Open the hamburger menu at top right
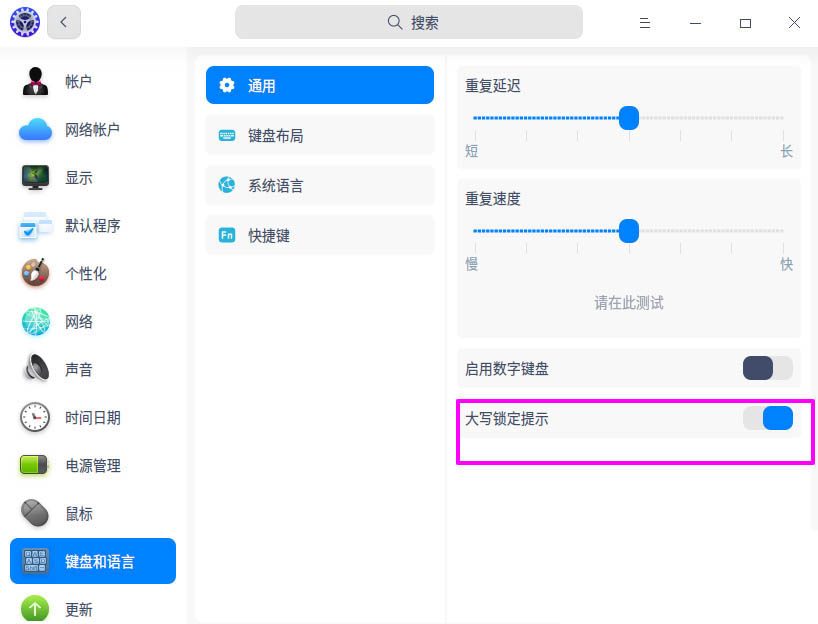 645,22
